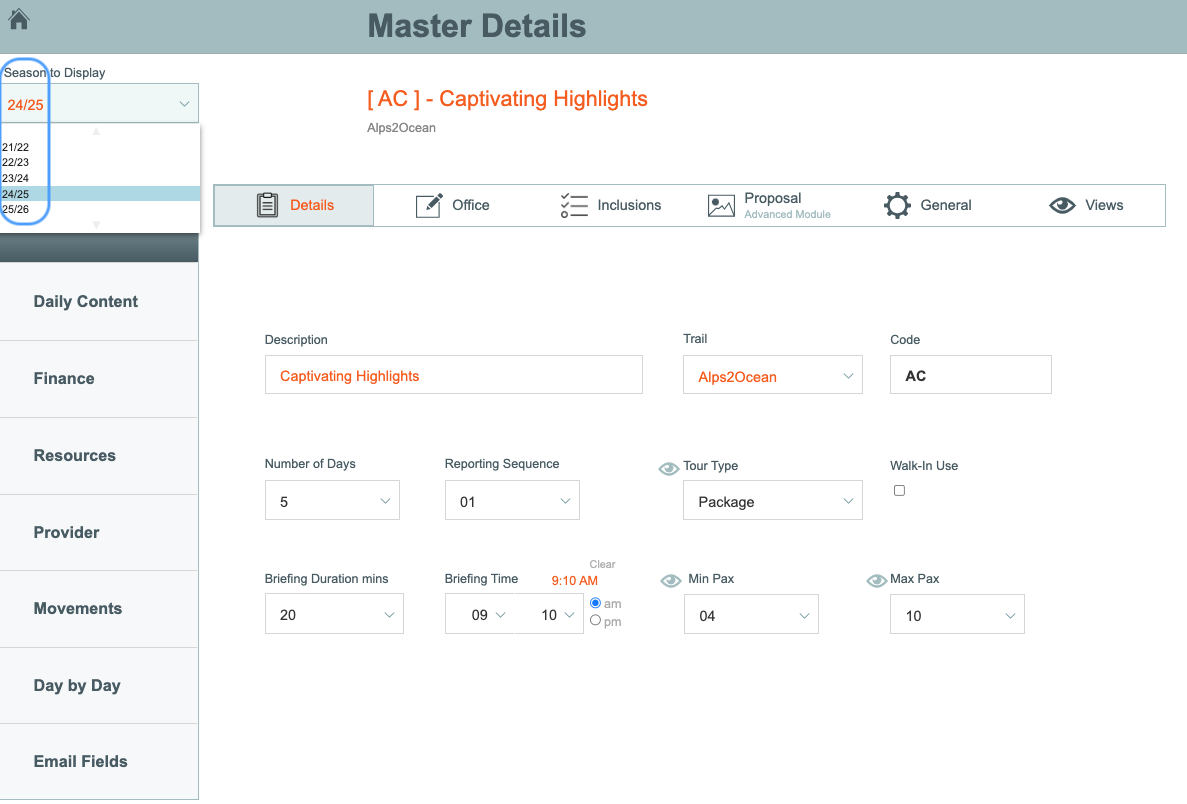Choose season 21/22 from the list

[x=99, y=147]
